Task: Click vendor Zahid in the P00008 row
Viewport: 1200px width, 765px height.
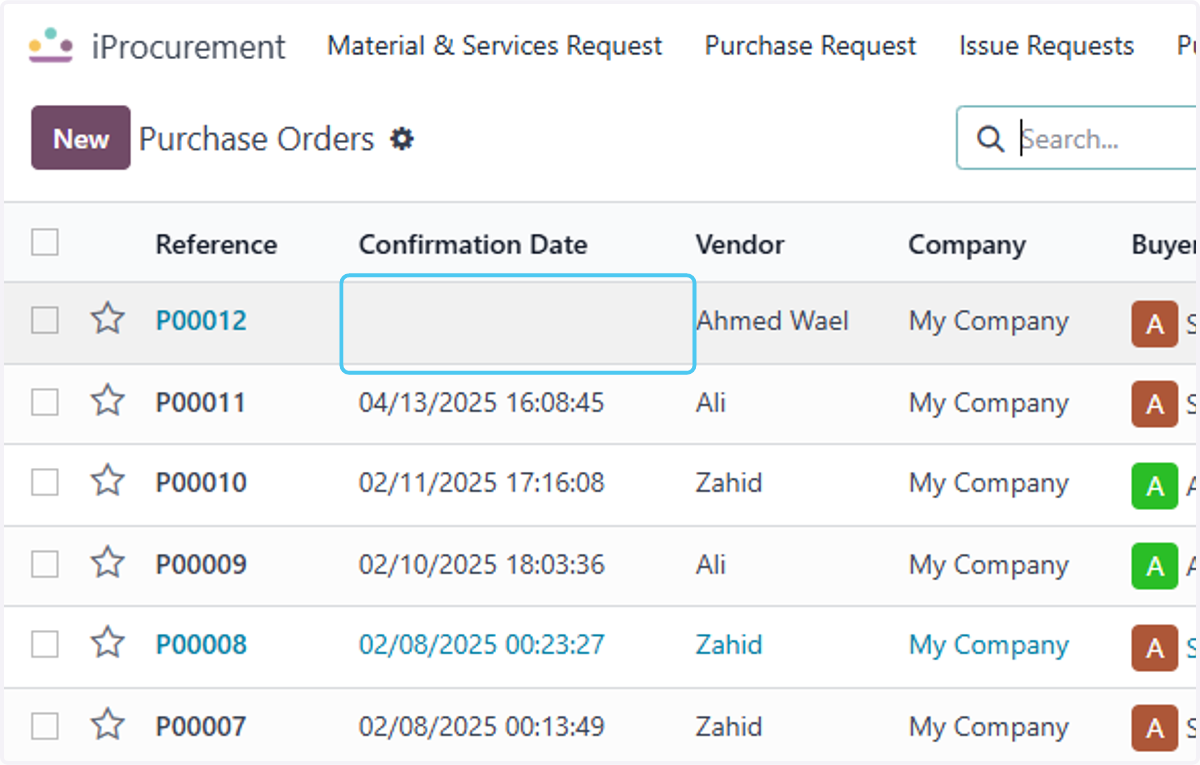Action: (729, 645)
